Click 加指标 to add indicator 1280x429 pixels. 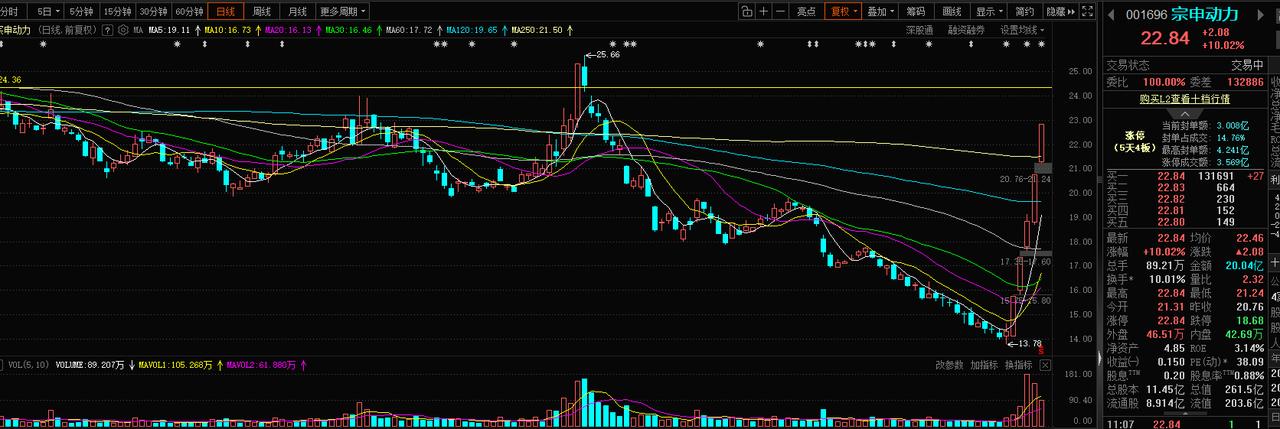984,365
